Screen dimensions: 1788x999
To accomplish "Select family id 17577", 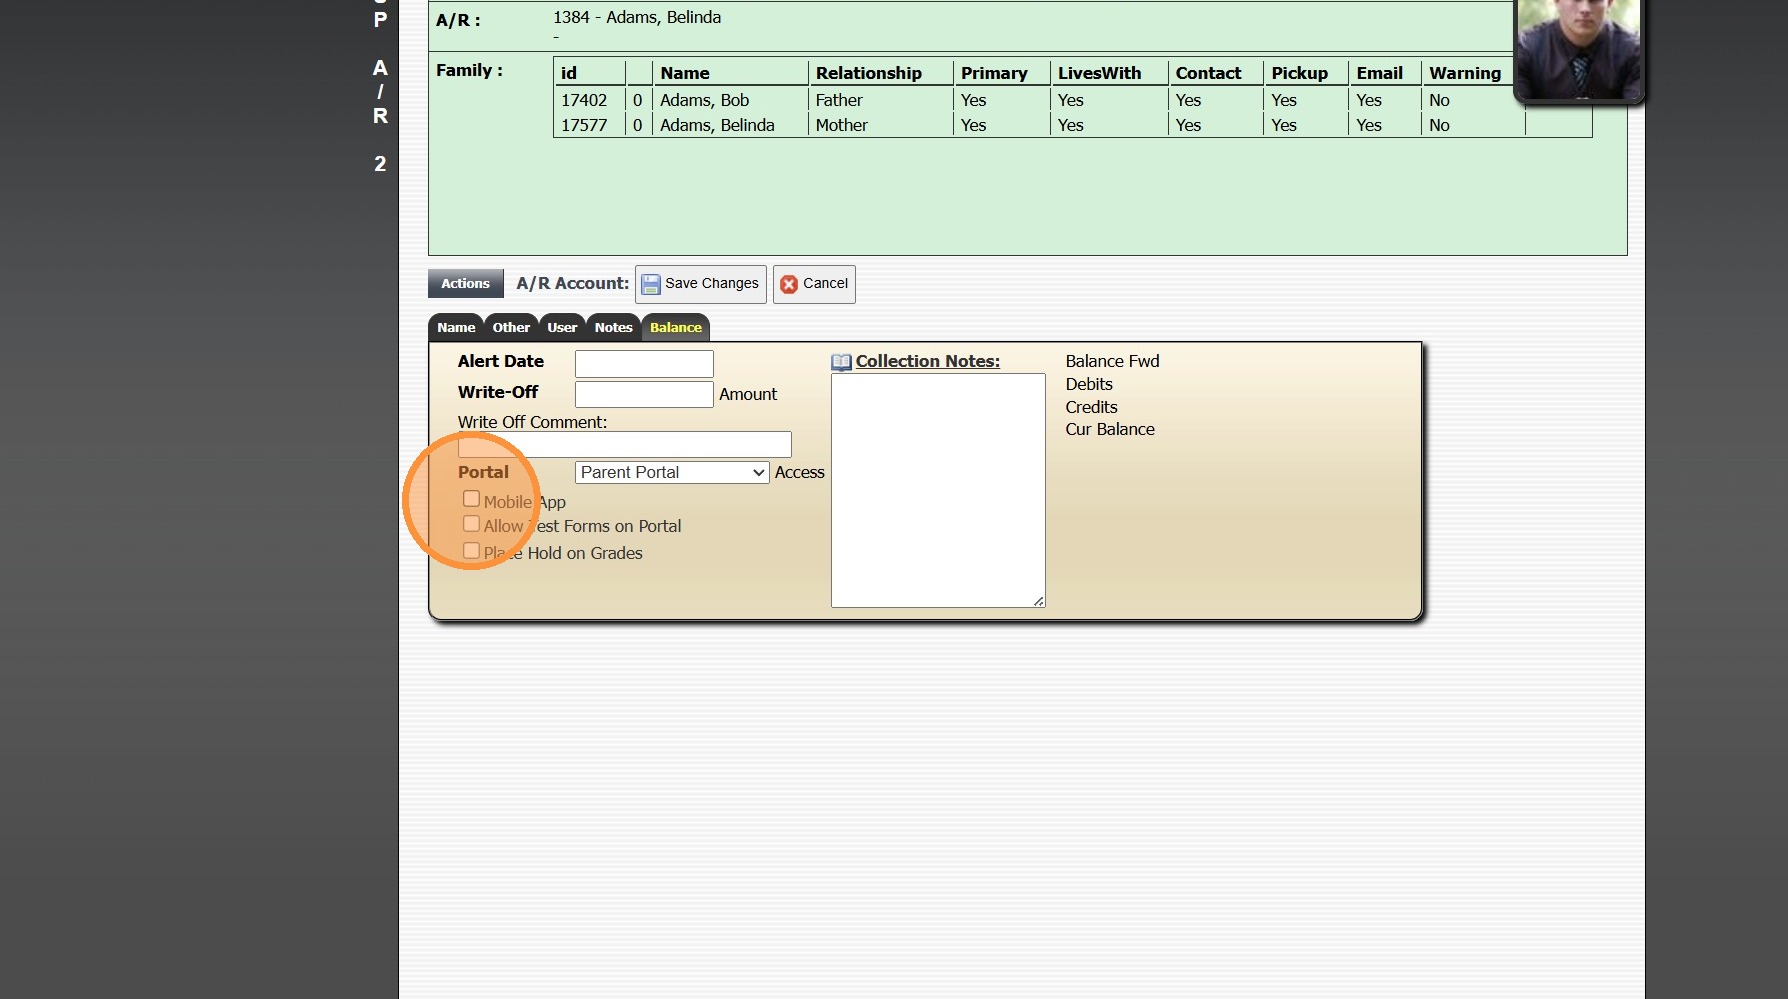I will (584, 125).
